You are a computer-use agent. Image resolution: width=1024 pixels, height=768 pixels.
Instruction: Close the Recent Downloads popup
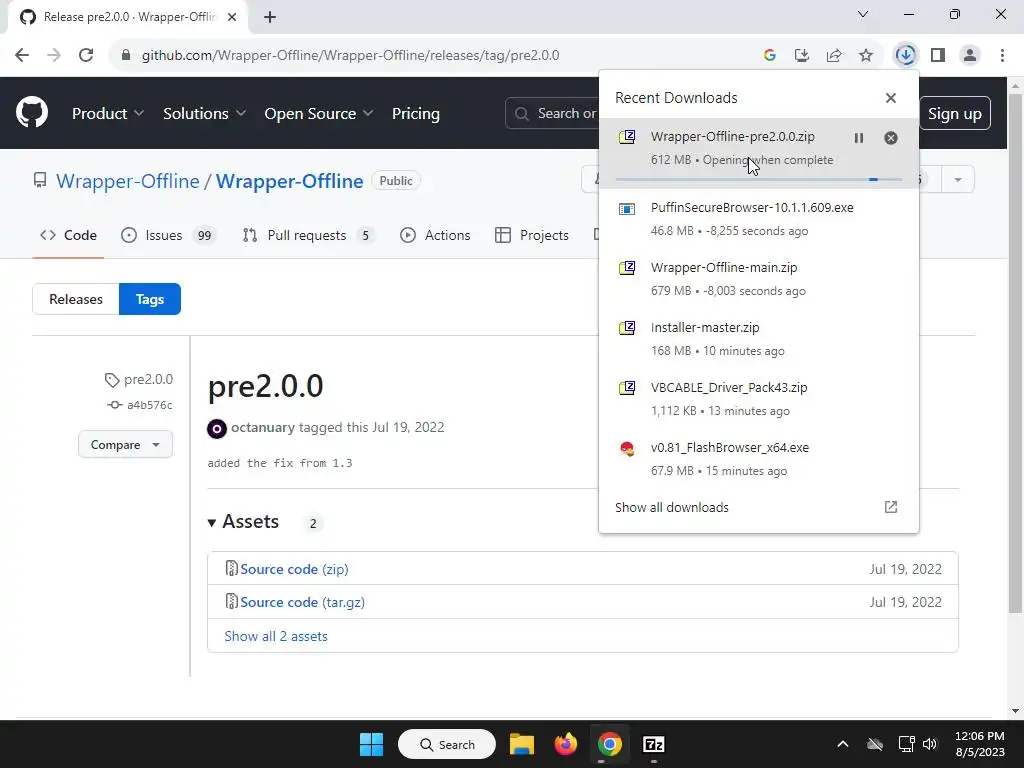tap(891, 98)
